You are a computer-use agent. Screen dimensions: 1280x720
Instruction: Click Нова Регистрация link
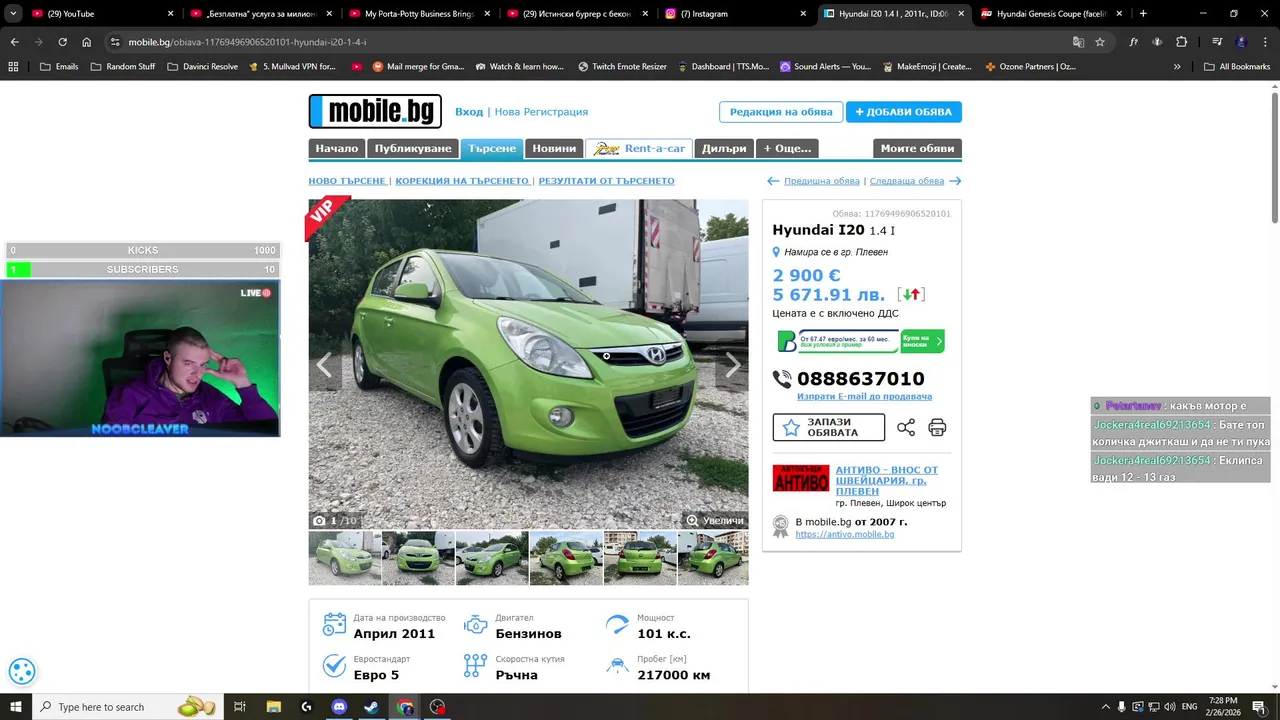pyautogui.click(x=541, y=112)
